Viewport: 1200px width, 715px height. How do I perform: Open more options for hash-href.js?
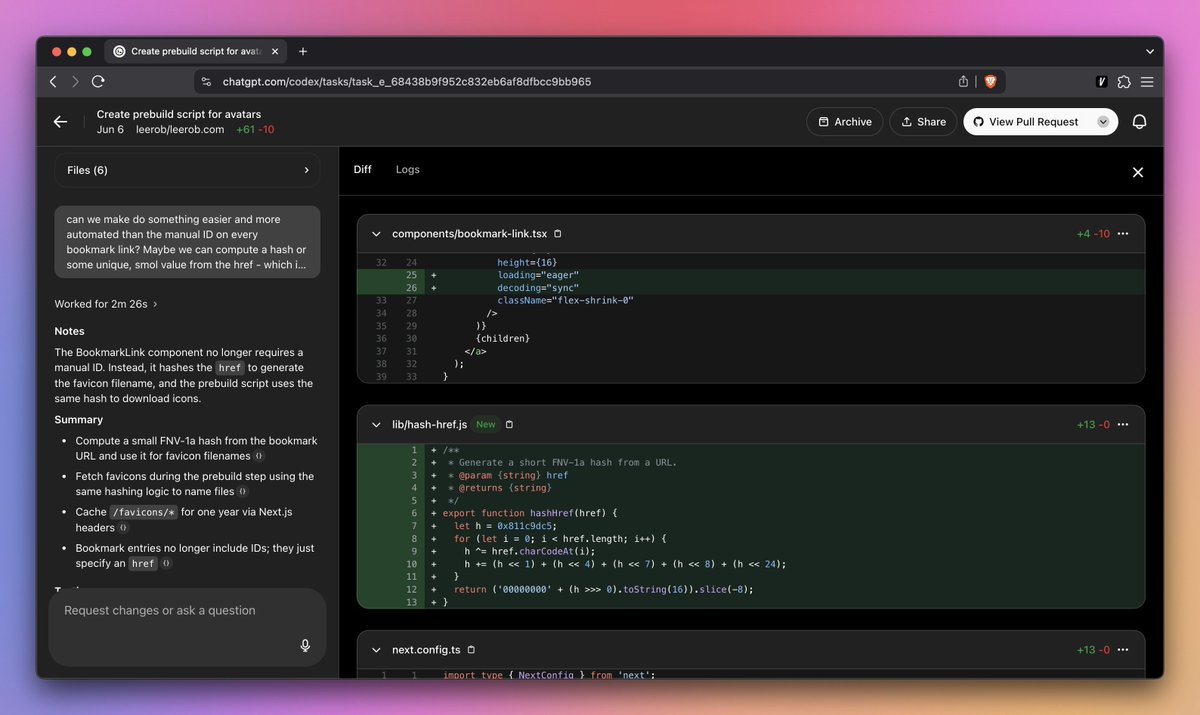[1123, 425]
